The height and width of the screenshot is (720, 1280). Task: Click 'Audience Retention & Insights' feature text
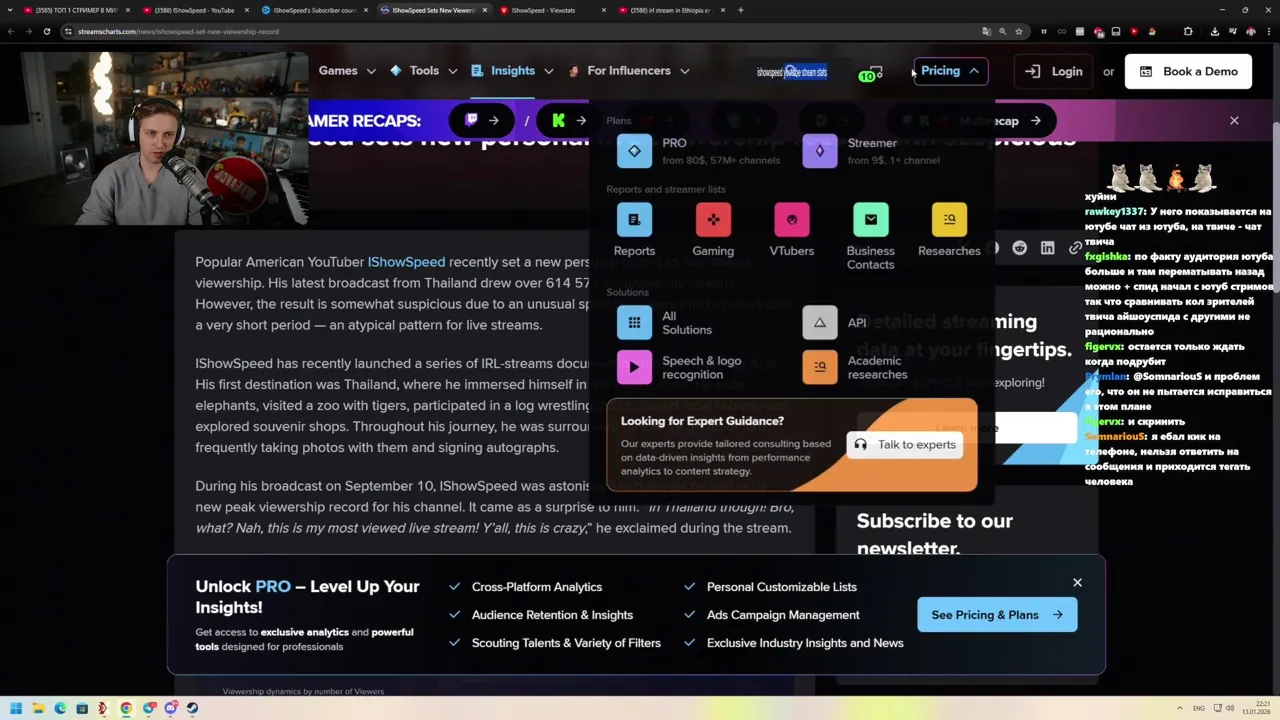pos(552,615)
